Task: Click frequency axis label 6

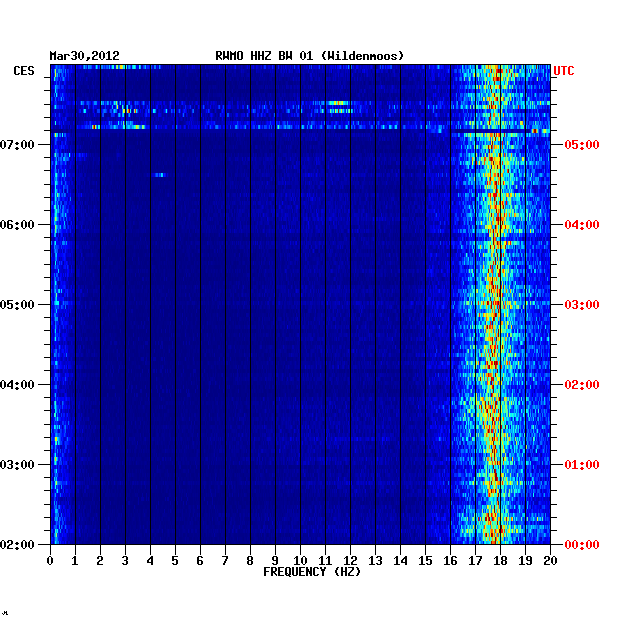Action: [x=200, y=561]
